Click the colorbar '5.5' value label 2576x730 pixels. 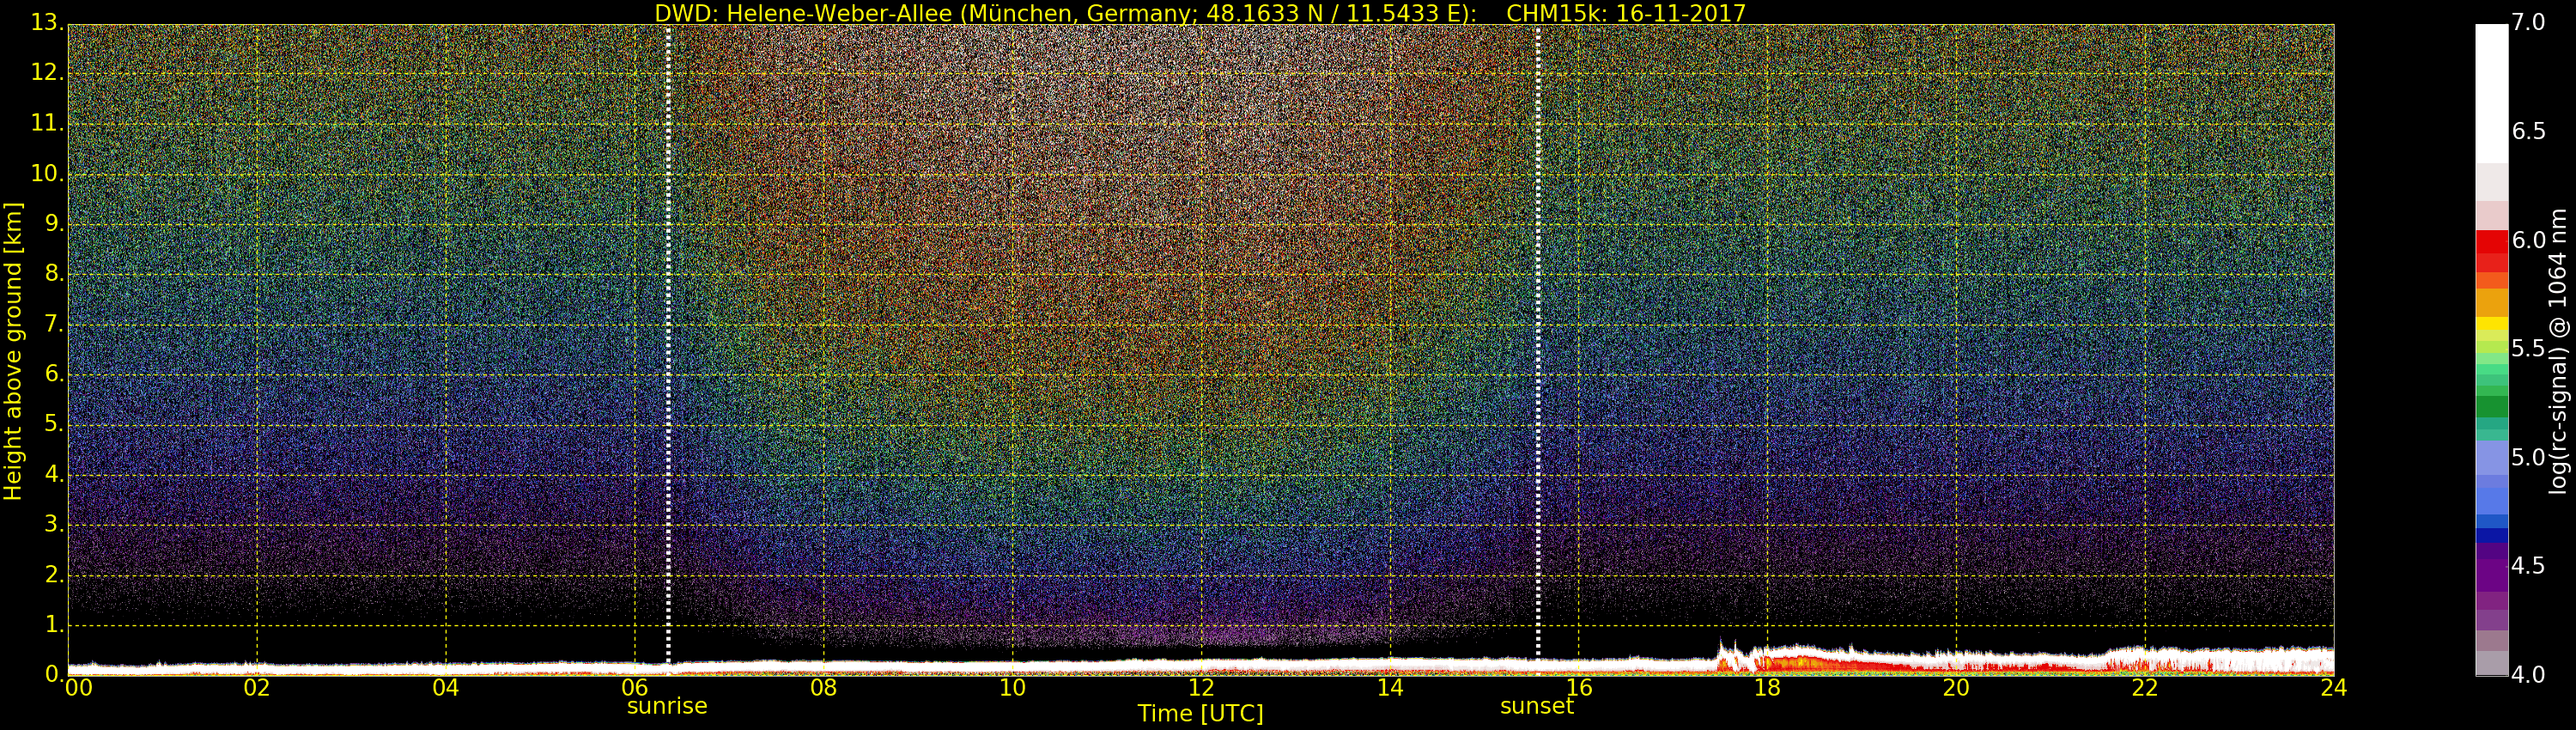click(x=2529, y=349)
